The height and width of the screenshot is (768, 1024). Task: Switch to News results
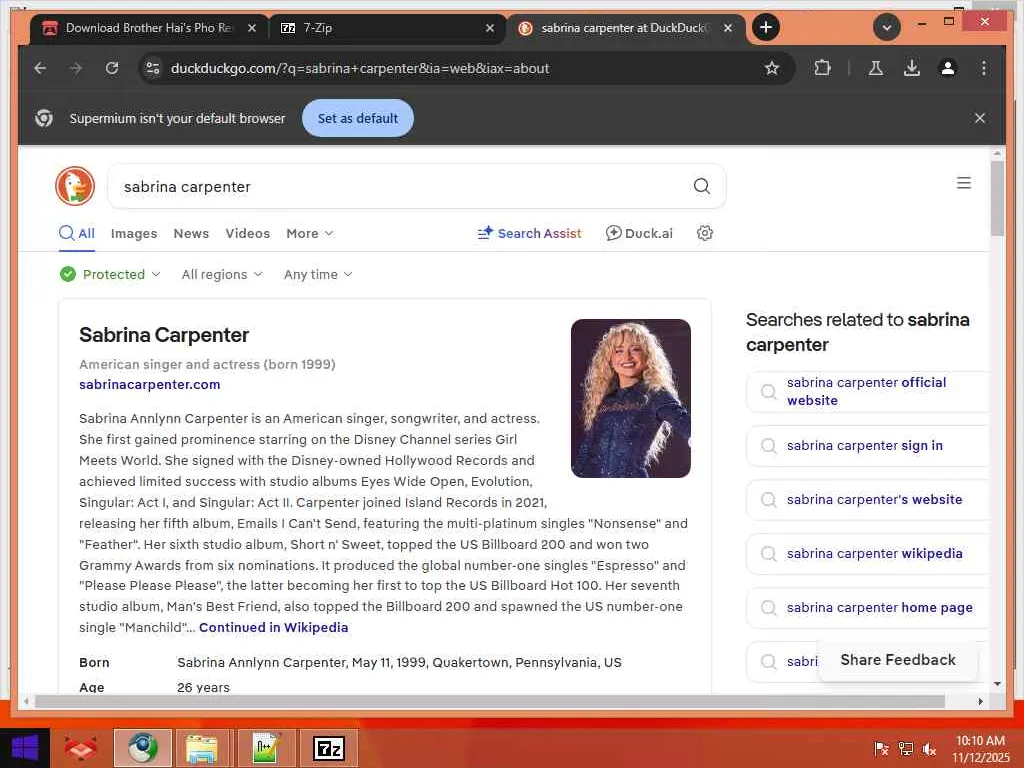[191, 233]
